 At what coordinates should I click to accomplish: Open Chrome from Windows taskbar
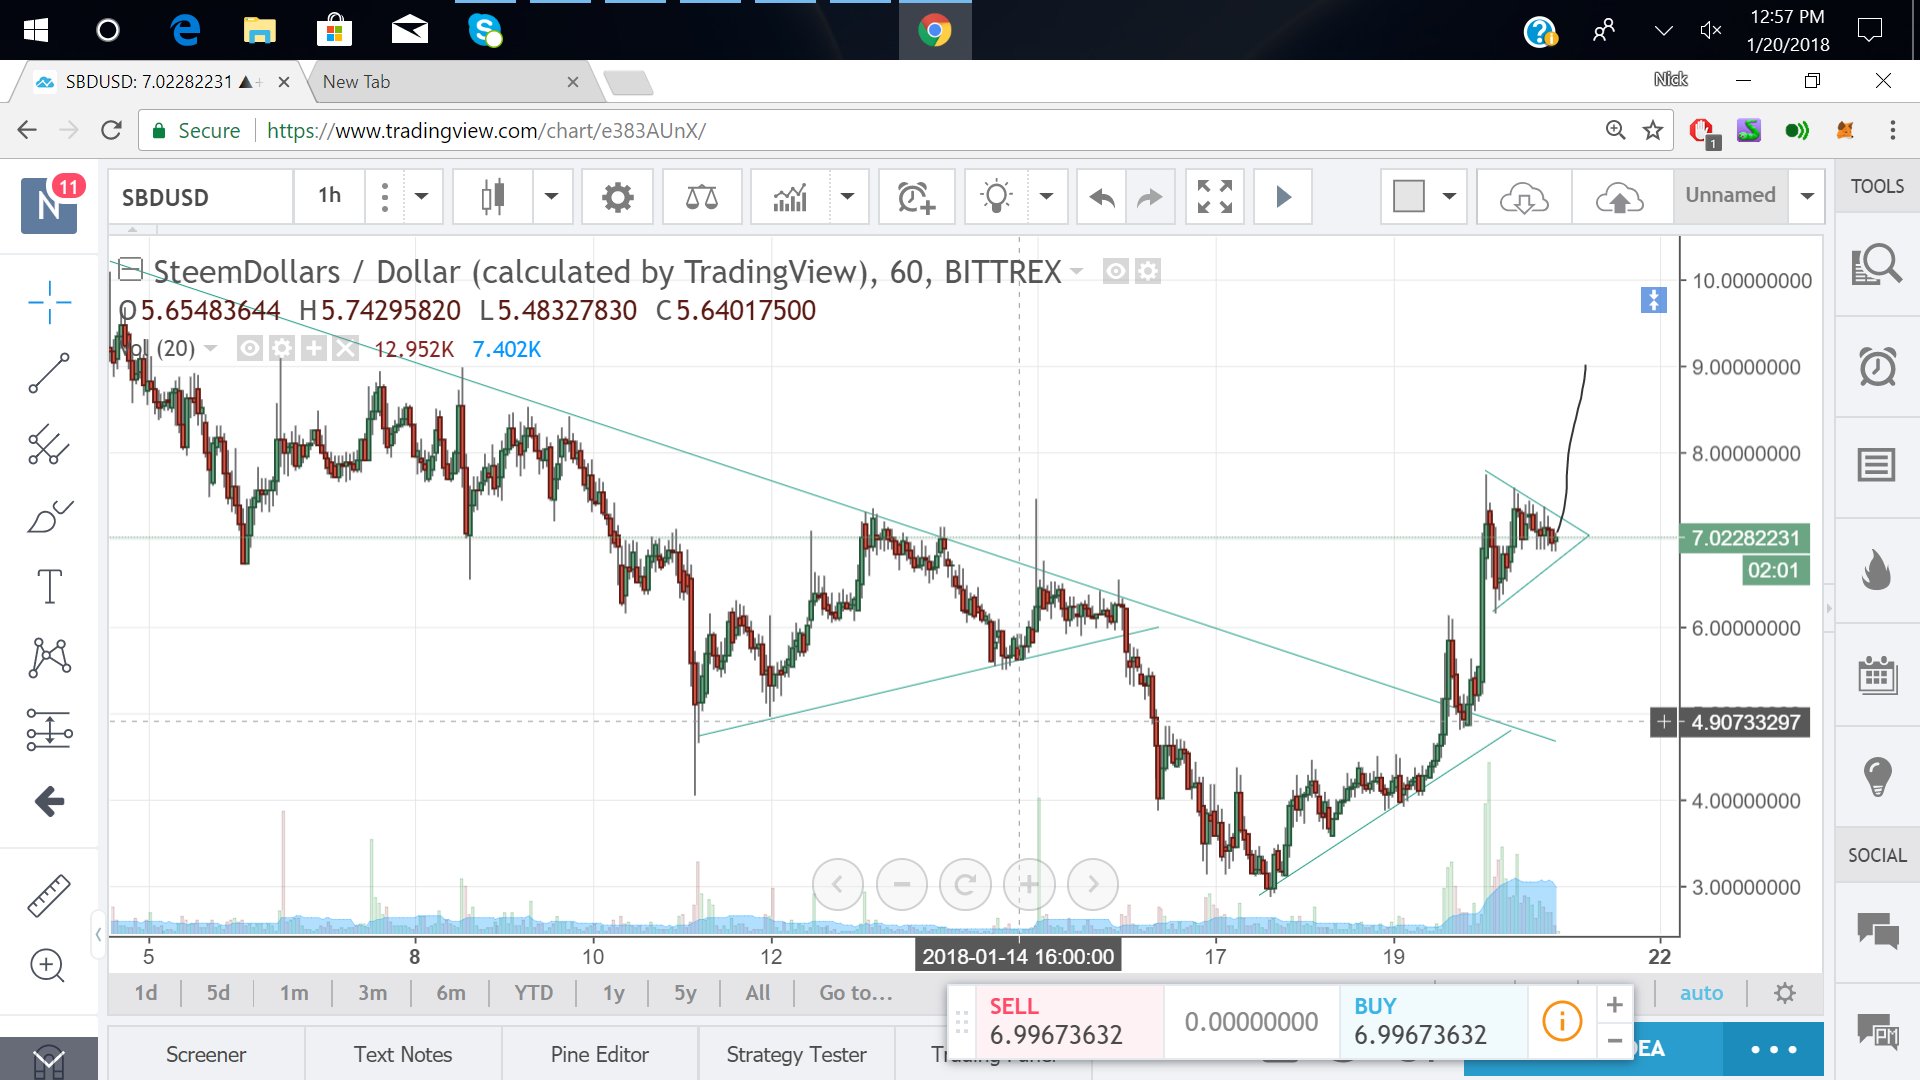point(934,30)
